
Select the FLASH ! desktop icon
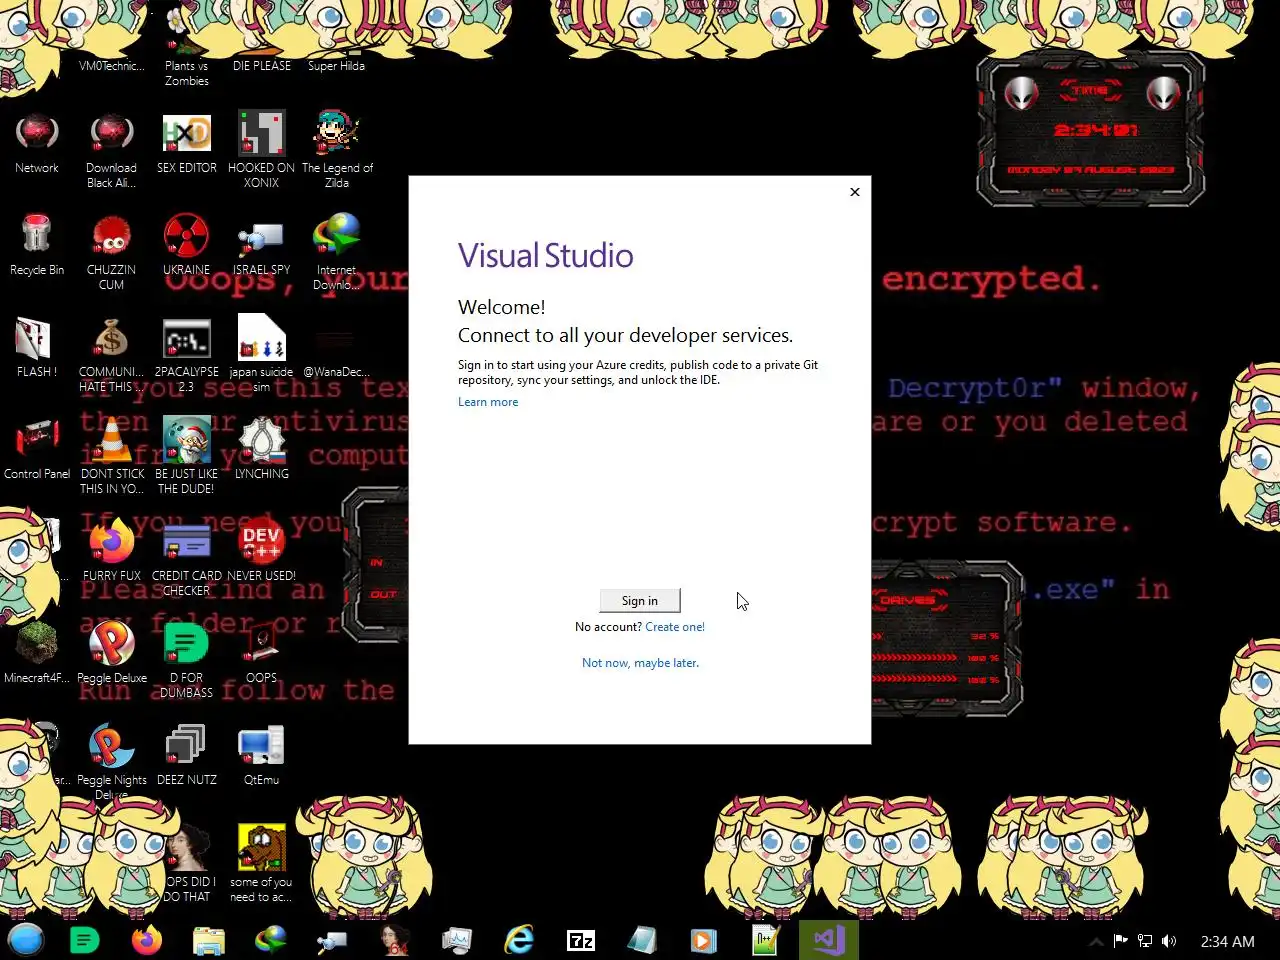coord(37,347)
